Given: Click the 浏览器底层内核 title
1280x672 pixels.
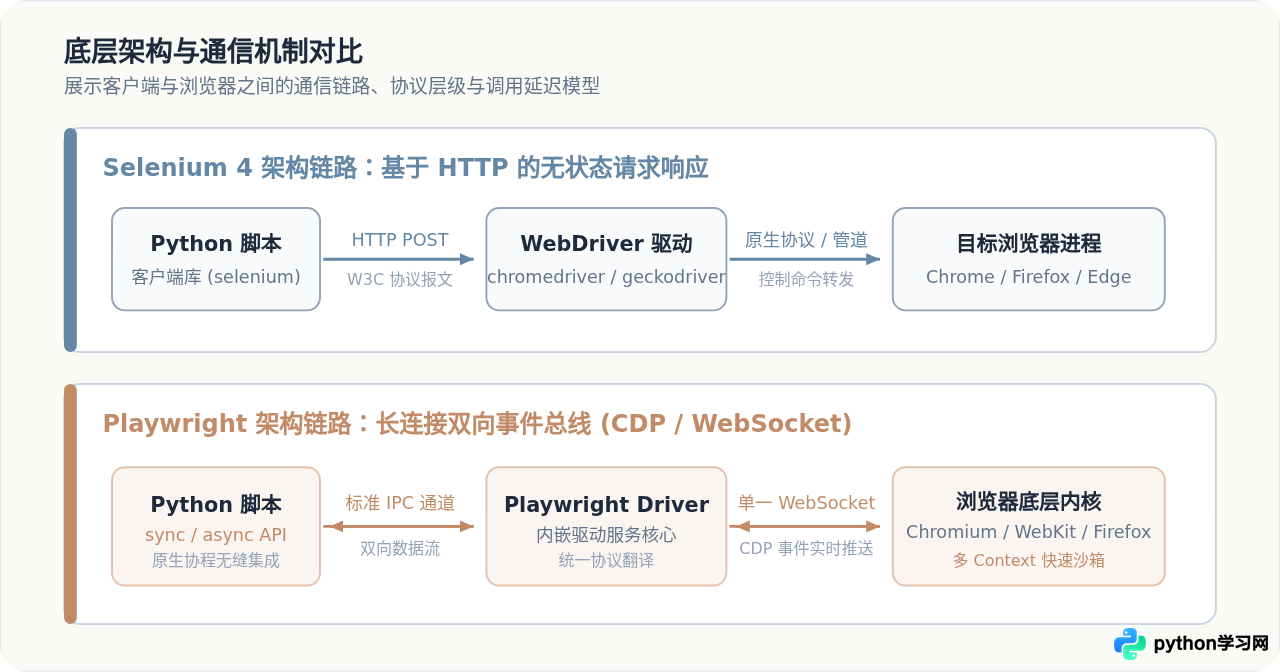Looking at the screenshot, I should (x=1029, y=502).
